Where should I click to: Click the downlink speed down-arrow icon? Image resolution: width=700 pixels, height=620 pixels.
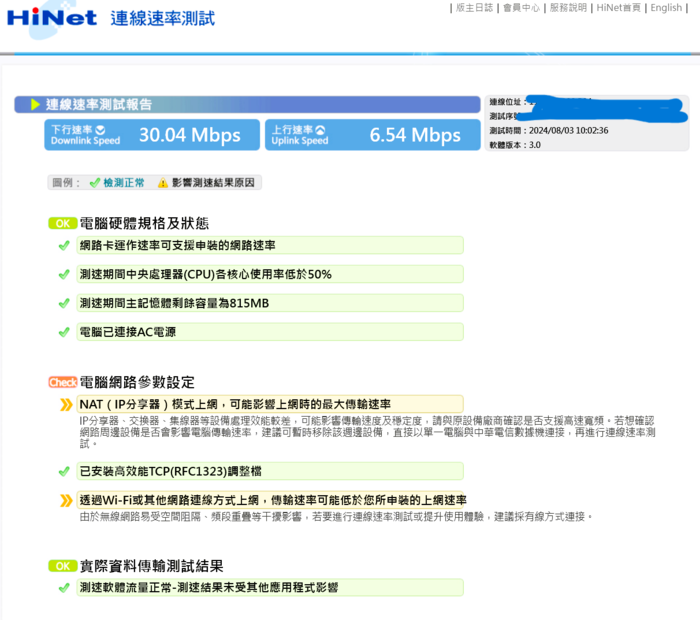(100, 130)
